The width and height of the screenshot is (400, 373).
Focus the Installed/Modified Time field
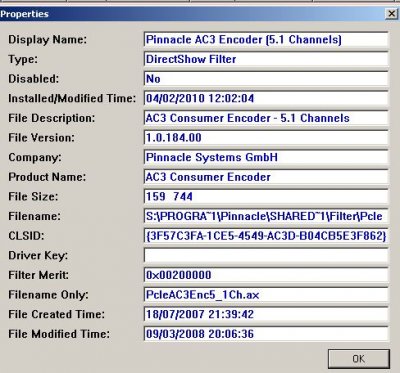click(x=266, y=99)
